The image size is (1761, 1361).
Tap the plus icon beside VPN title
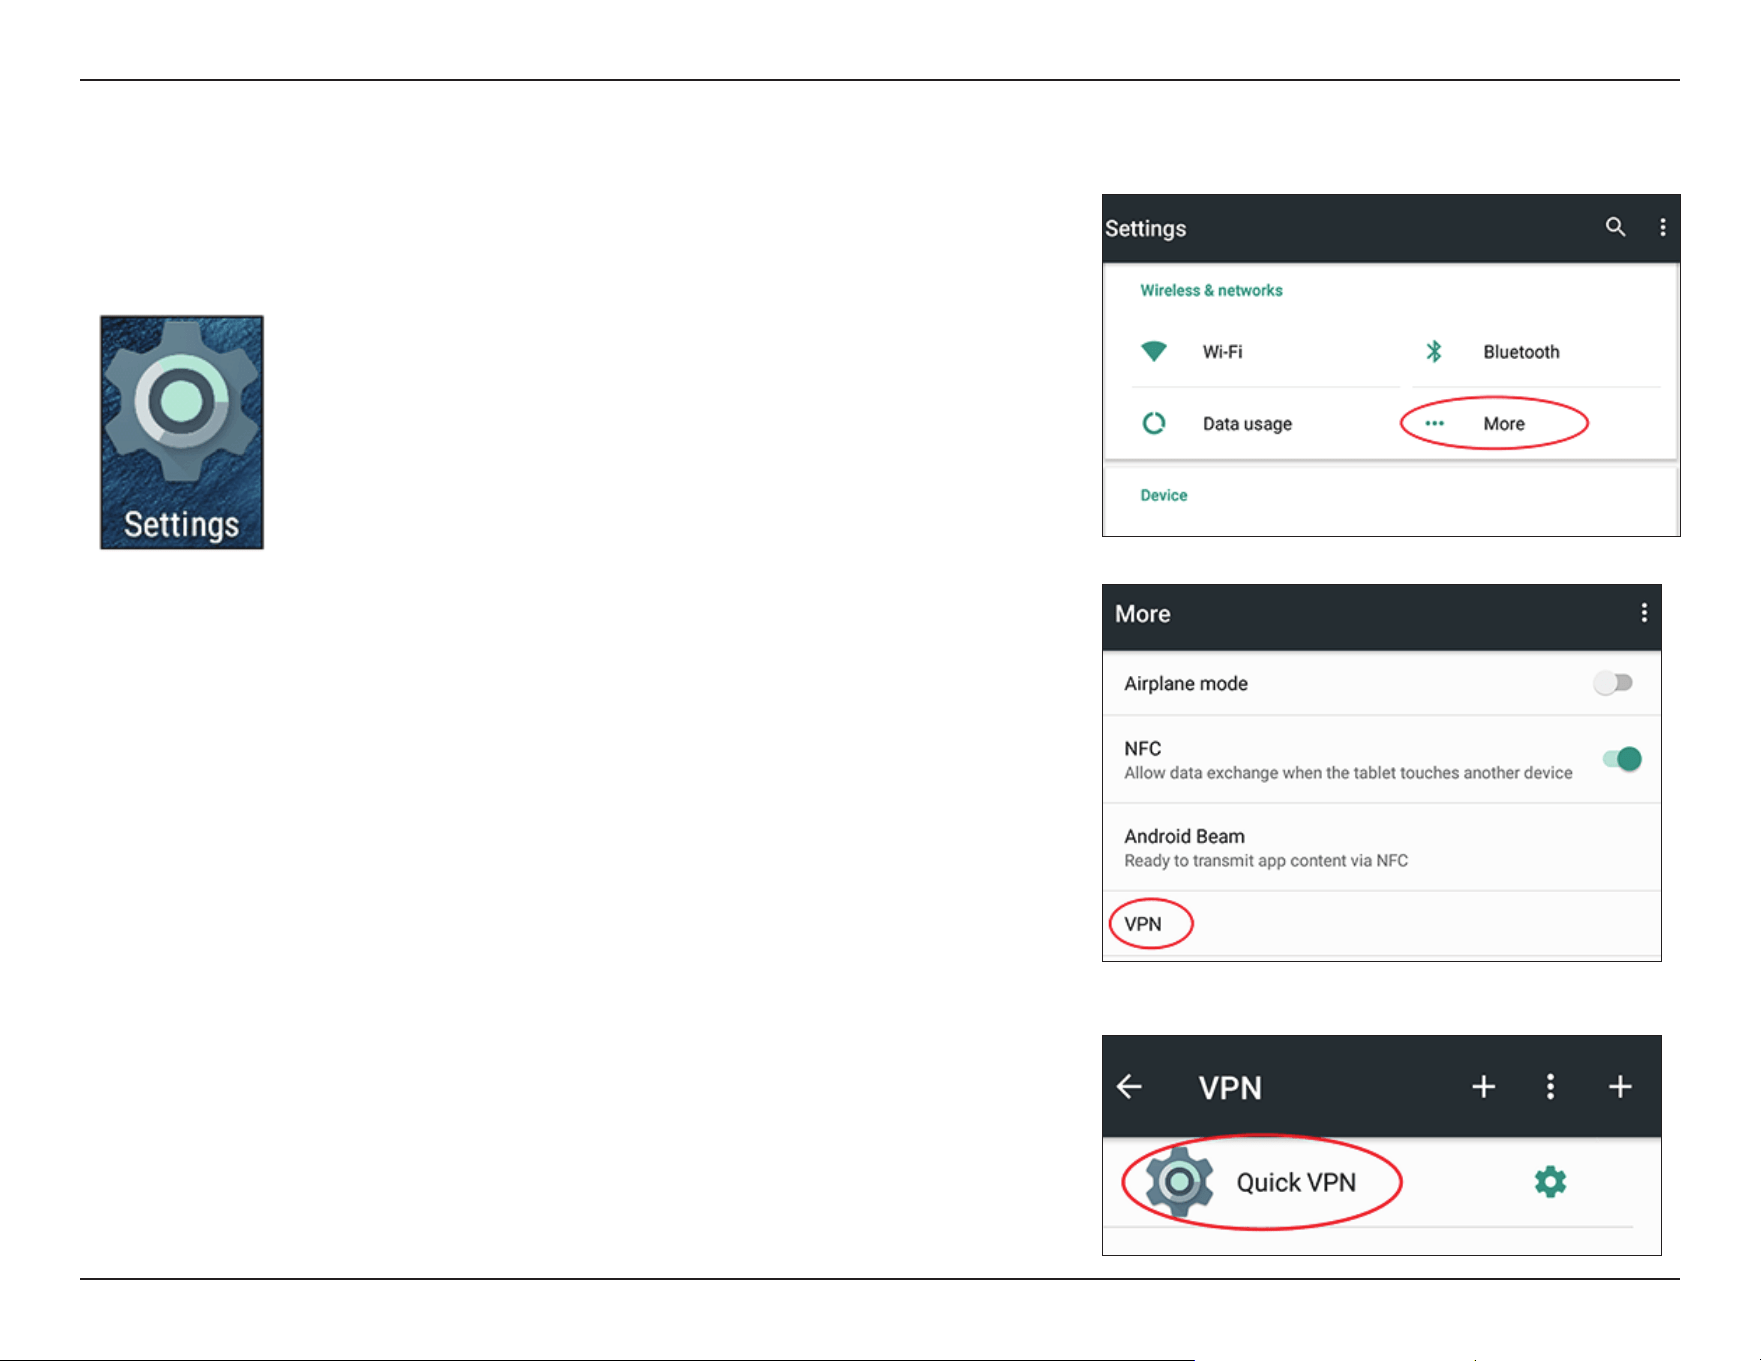coord(1484,1086)
